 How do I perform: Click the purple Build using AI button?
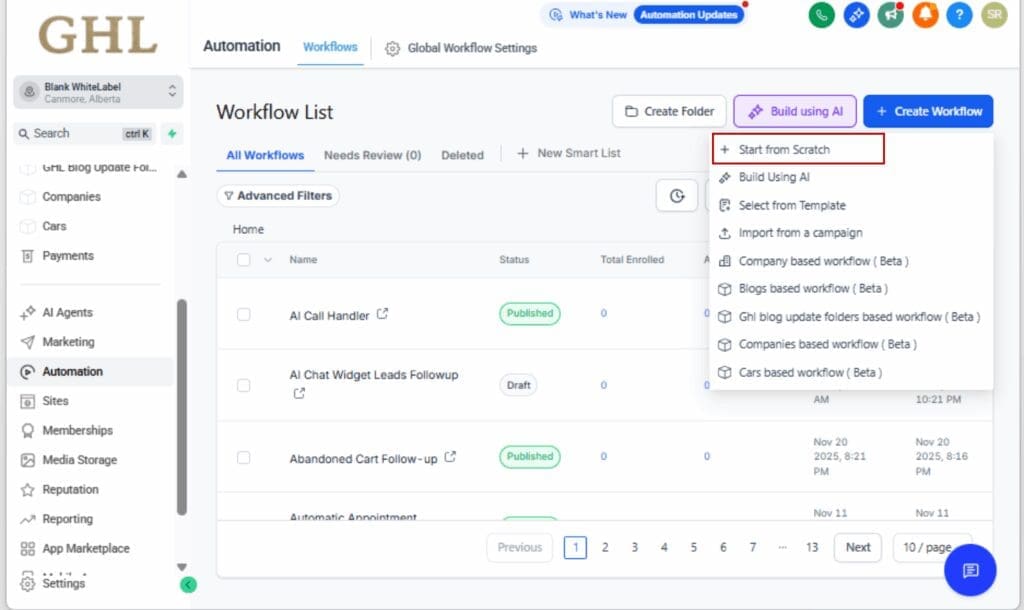pyautogui.click(x=795, y=112)
